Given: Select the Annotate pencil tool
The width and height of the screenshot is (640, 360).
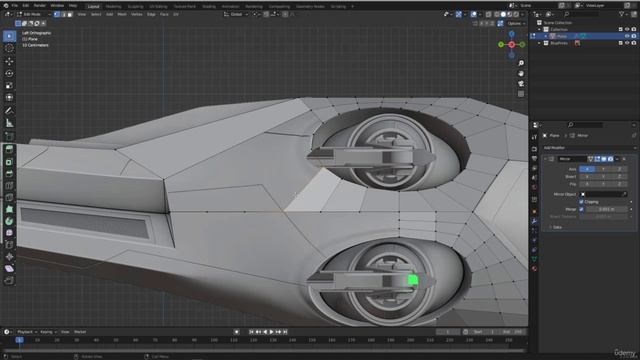Looking at the screenshot, I should [9, 111].
